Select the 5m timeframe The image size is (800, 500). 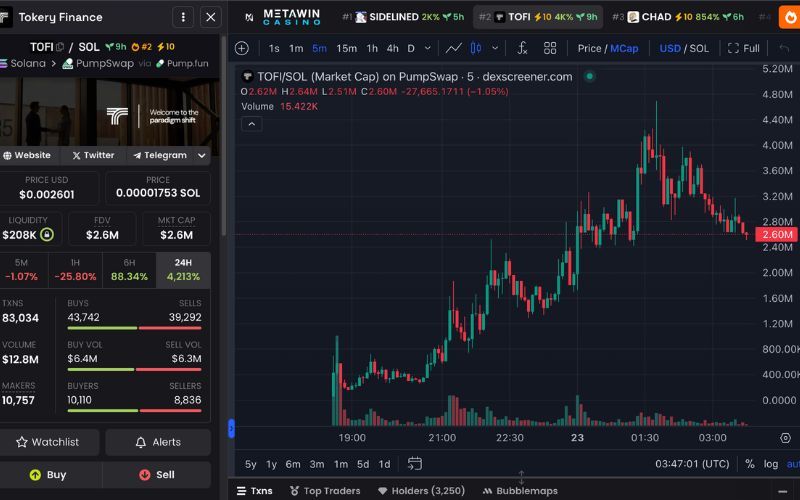click(319, 48)
